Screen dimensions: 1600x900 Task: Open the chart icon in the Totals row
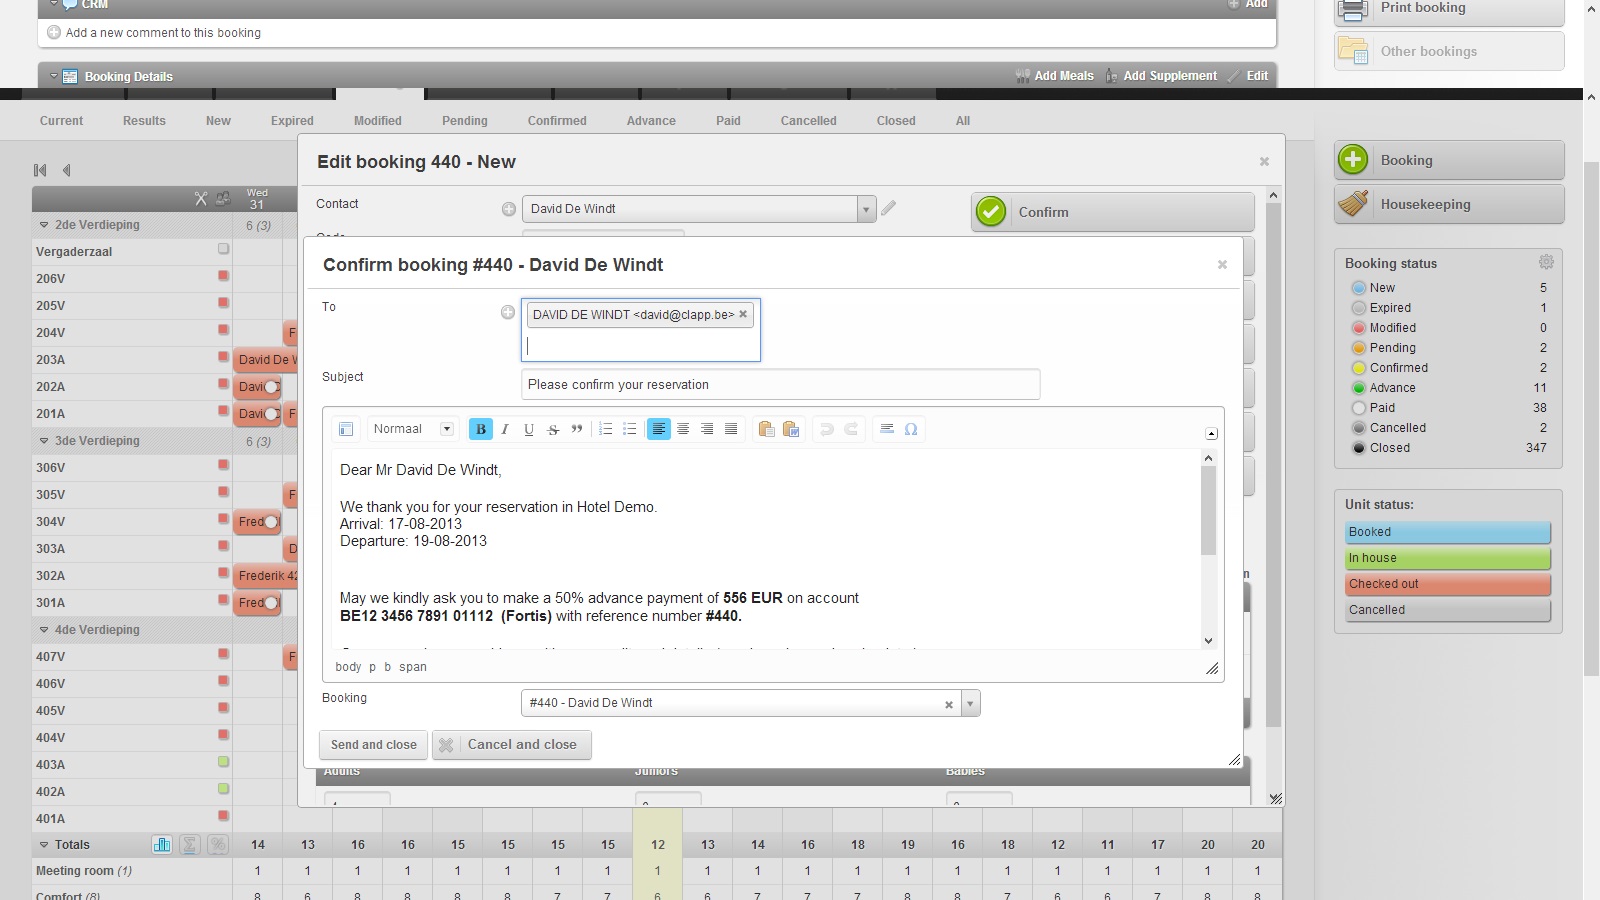[x=162, y=845]
